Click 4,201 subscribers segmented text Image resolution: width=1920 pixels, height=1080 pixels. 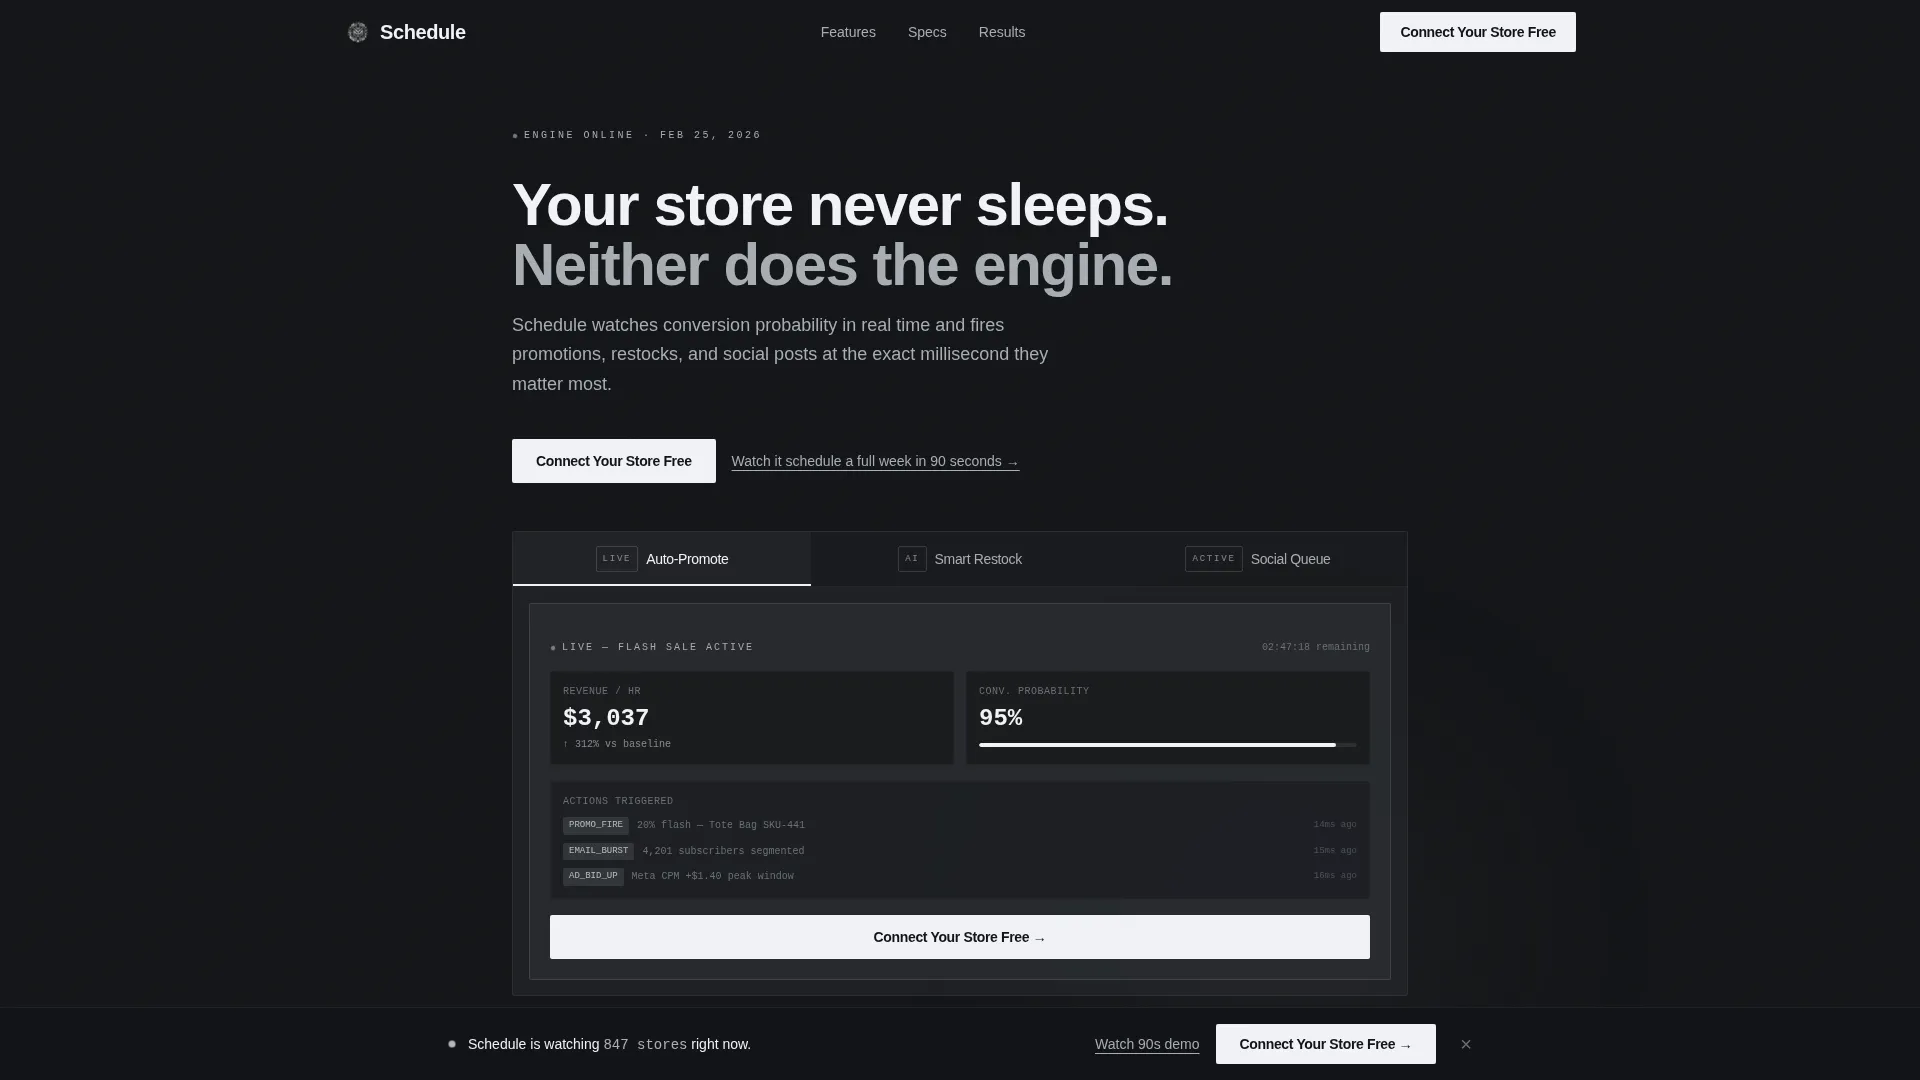(723, 851)
